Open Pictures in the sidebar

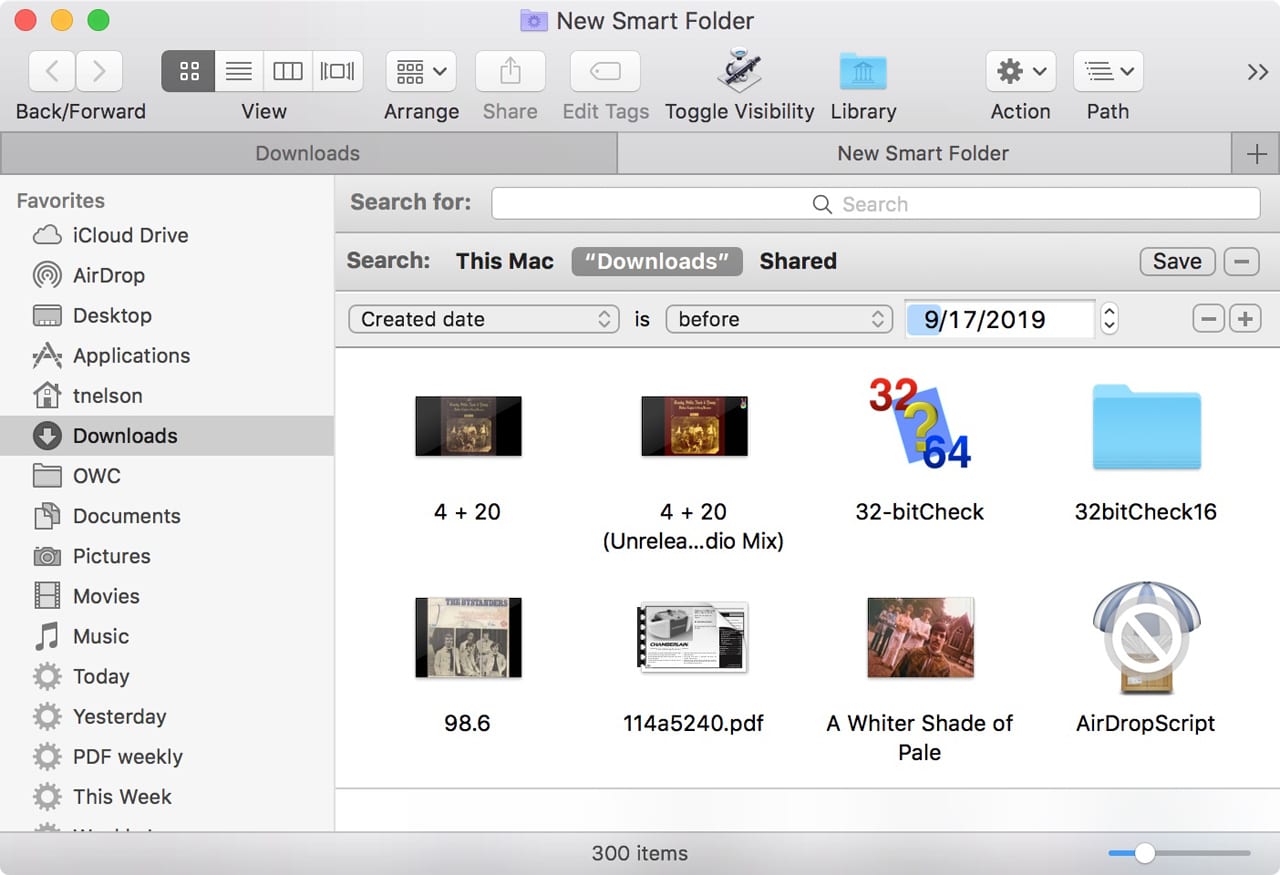[x=167, y=556]
